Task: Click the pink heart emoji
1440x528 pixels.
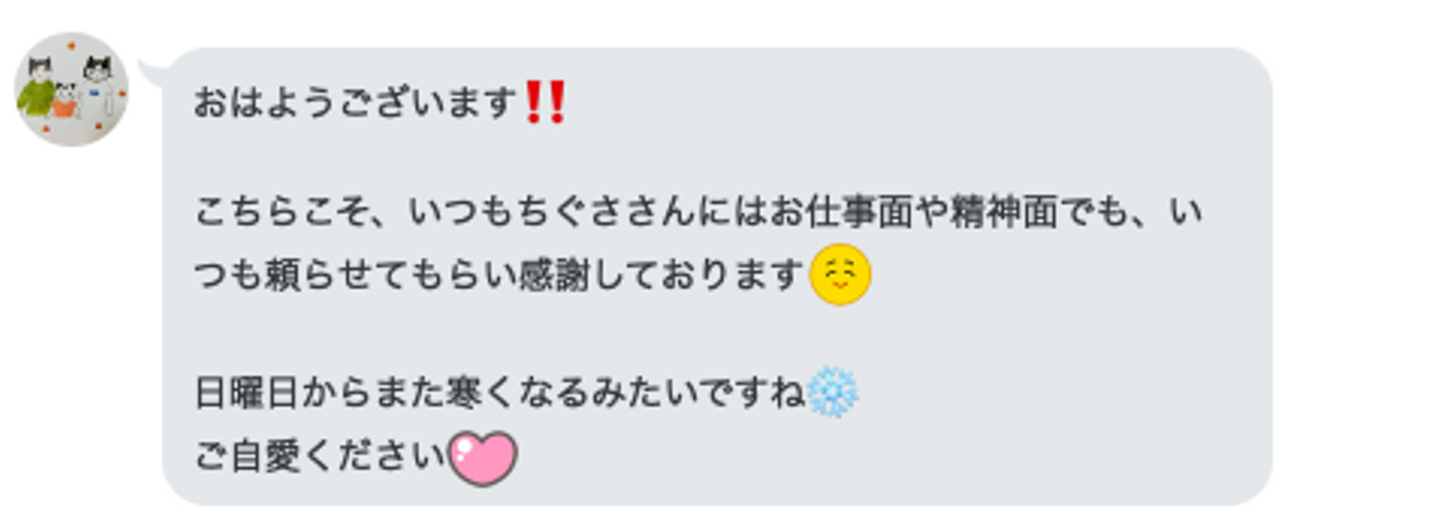Action: pyautogui.click(x=483, y=458)
